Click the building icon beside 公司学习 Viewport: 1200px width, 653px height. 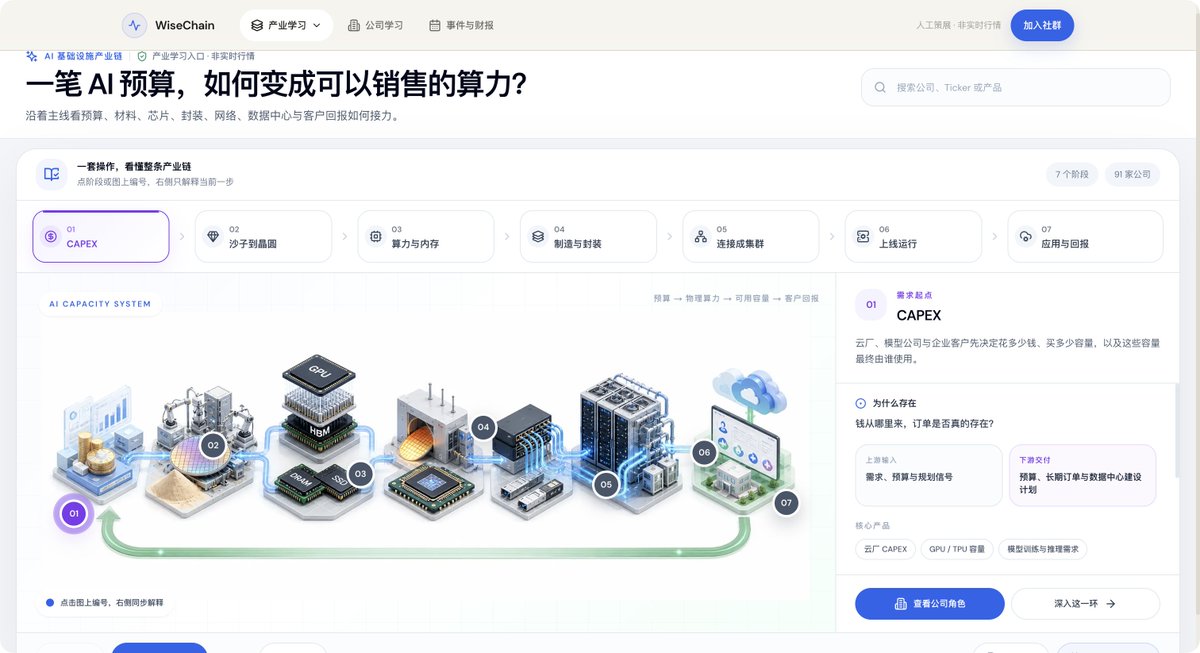point(354,26)
